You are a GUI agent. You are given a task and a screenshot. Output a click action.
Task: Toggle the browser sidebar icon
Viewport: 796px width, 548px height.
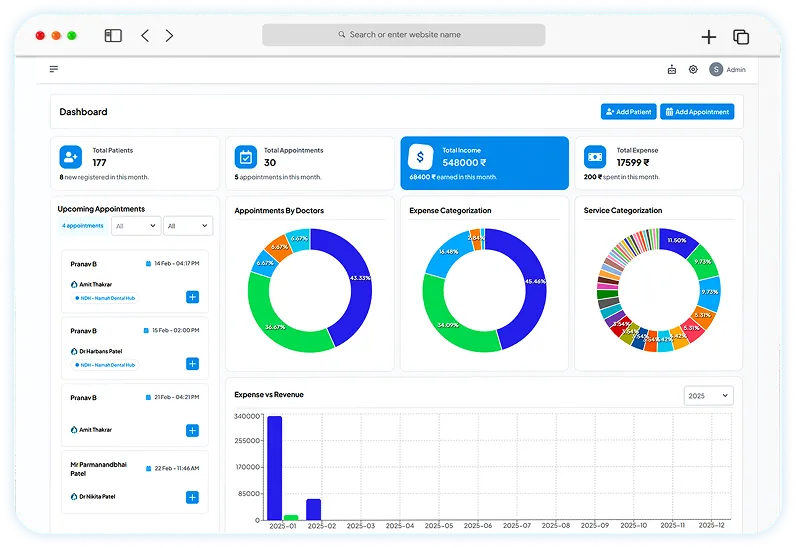[113, 36]
